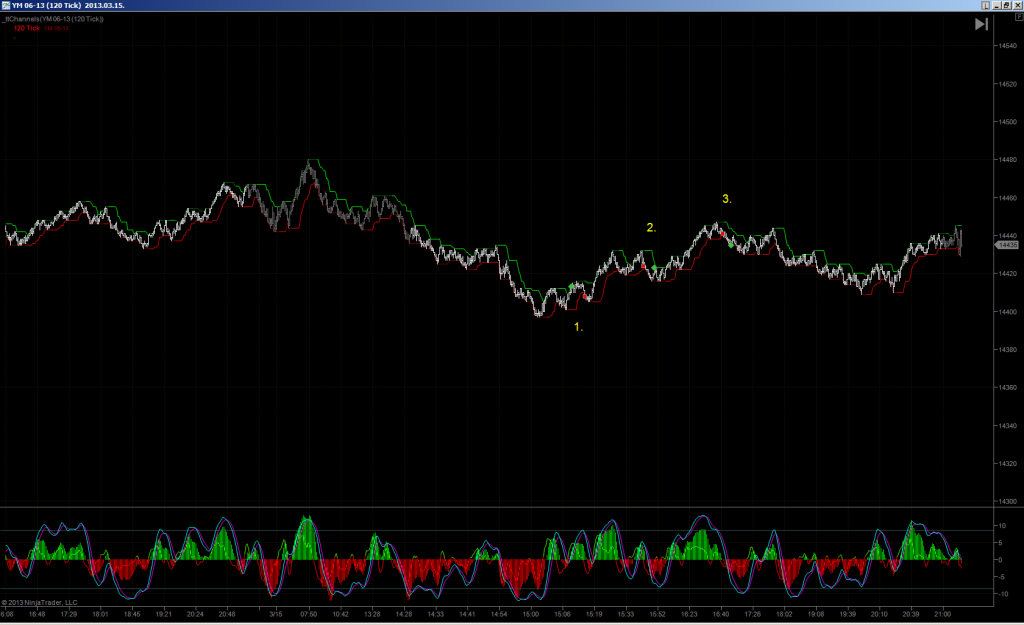Minimize the YM 06-13 chart window
Image resolution: width=1024 pixels, height=625 pixels.
click(x=997, y=5)
